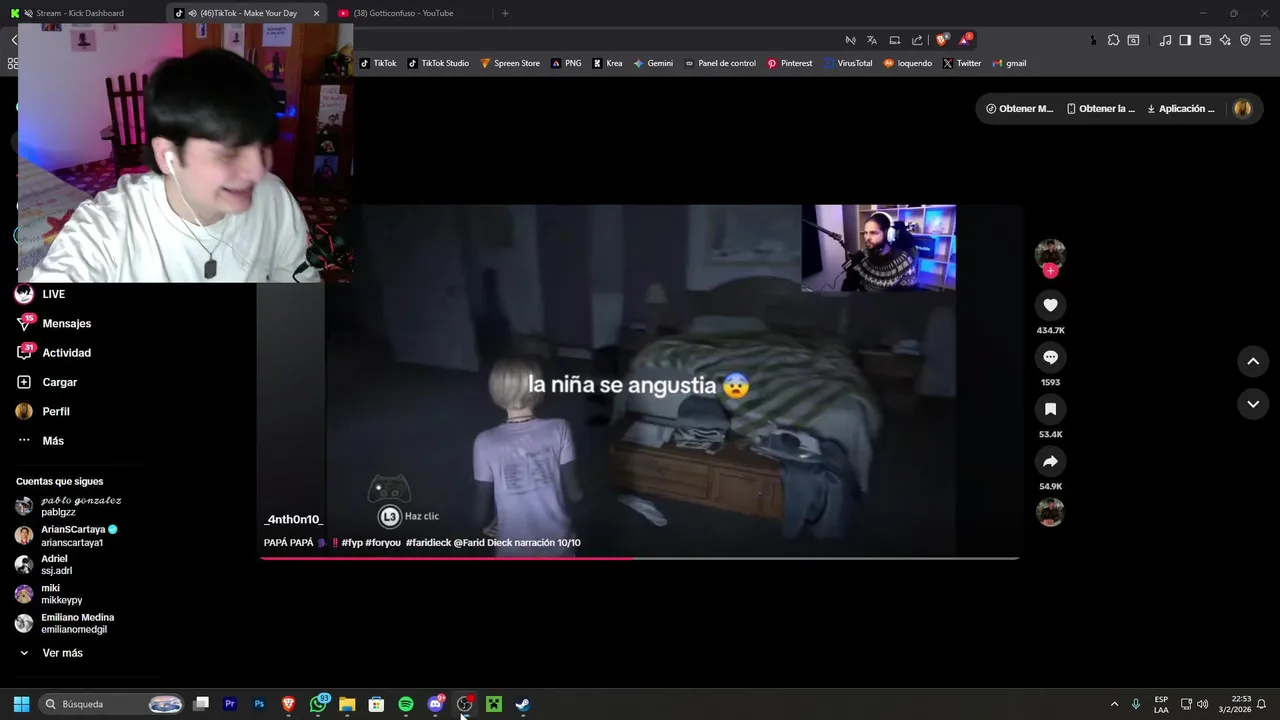Open Windows Start menu
The image size is (1280, 720).
21,704
